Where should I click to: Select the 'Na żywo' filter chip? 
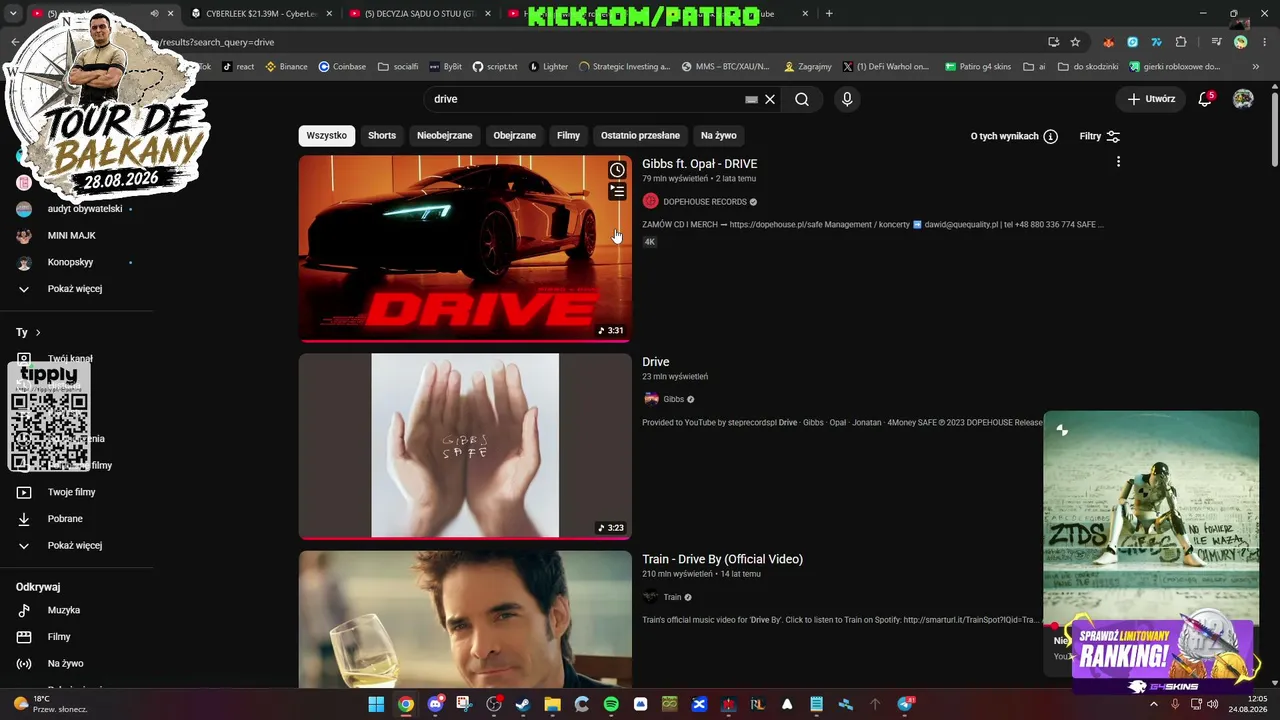[719, 136]
